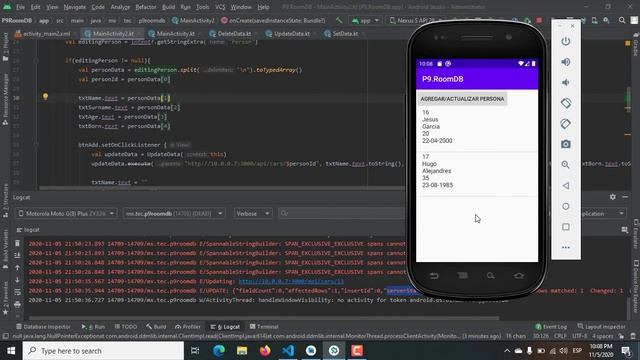This screenshot has height=360, width=640.
Task: Click emulator rotate left icon
Action: click(566, 103)
